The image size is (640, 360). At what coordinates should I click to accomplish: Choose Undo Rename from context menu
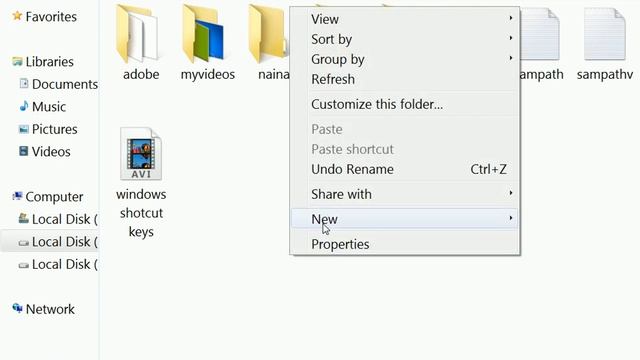click(404, 169)
